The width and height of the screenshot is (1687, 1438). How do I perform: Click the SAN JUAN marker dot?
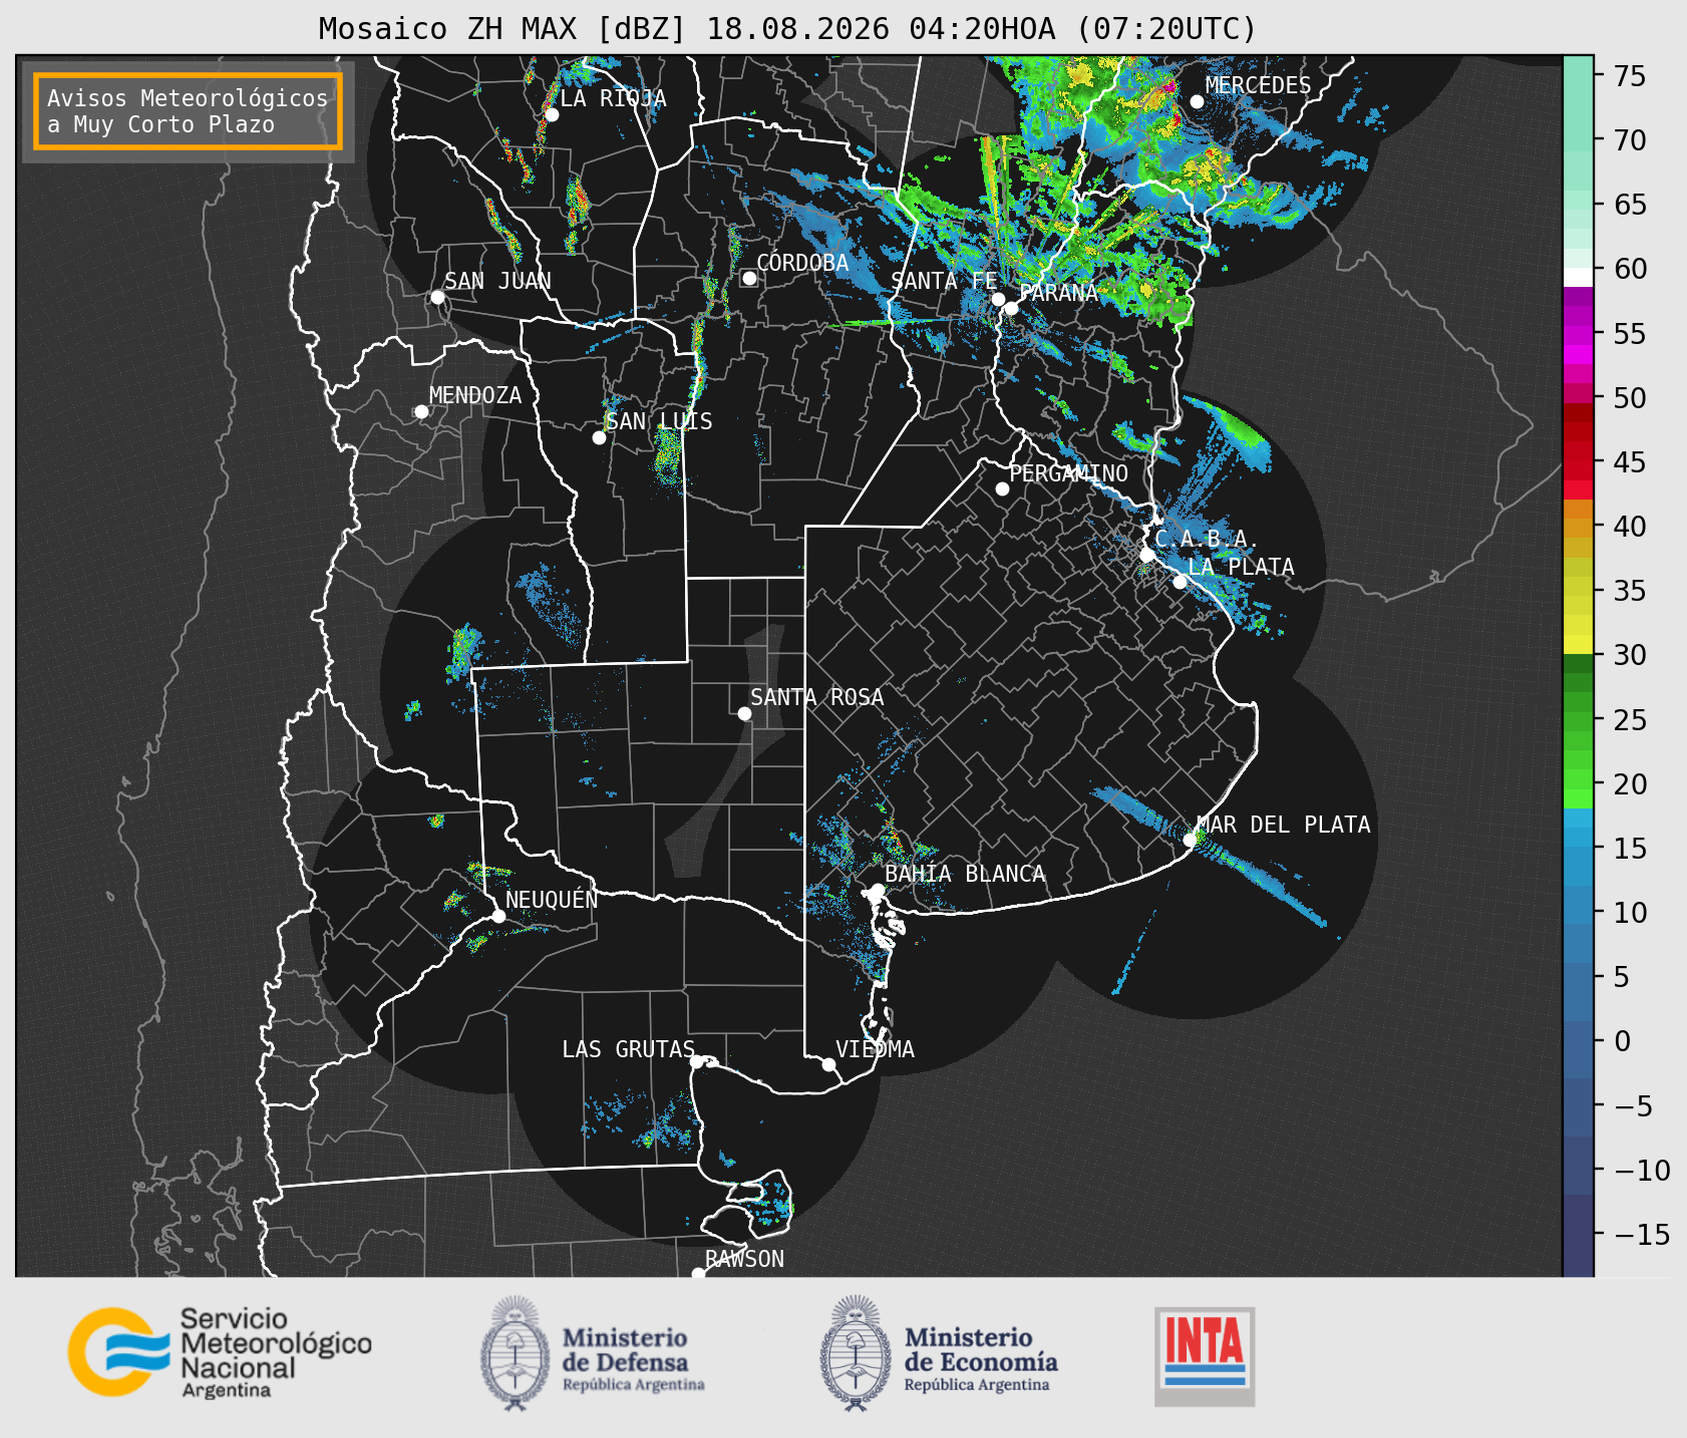click(437, 297)
